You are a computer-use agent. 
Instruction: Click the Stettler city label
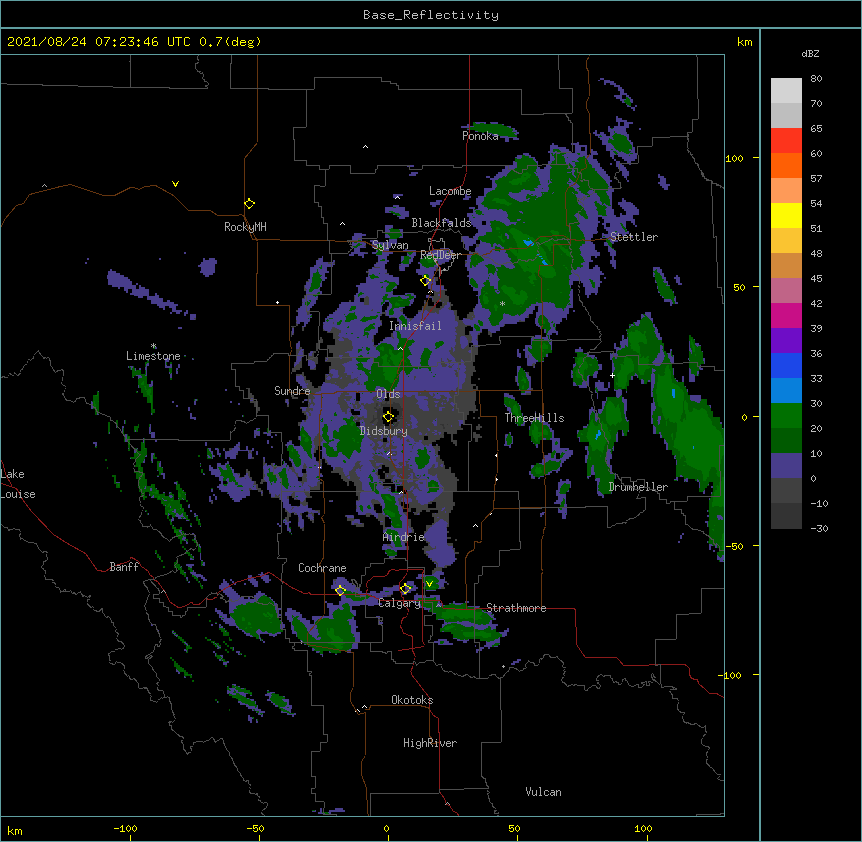click(x=634, y=237)
